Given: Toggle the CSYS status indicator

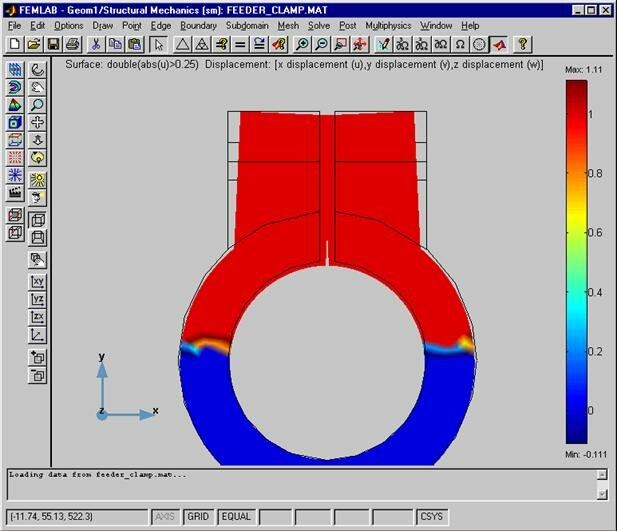Looking at the screenshot, I should coord(431,516).
